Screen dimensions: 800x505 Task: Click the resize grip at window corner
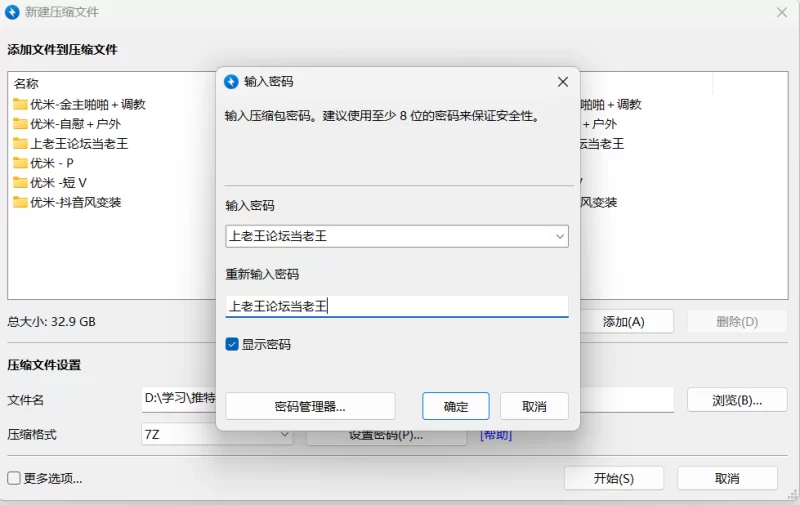pos(793,494)
